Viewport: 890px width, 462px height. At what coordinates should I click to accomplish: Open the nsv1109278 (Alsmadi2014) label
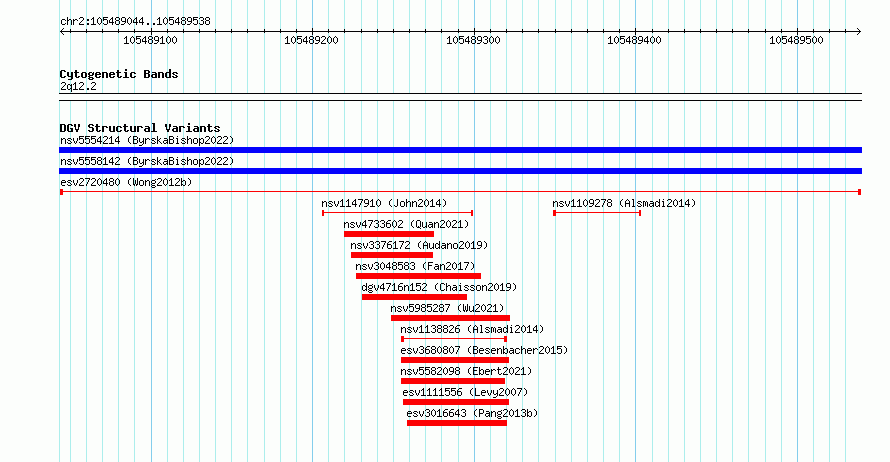(x=624, y=203)
